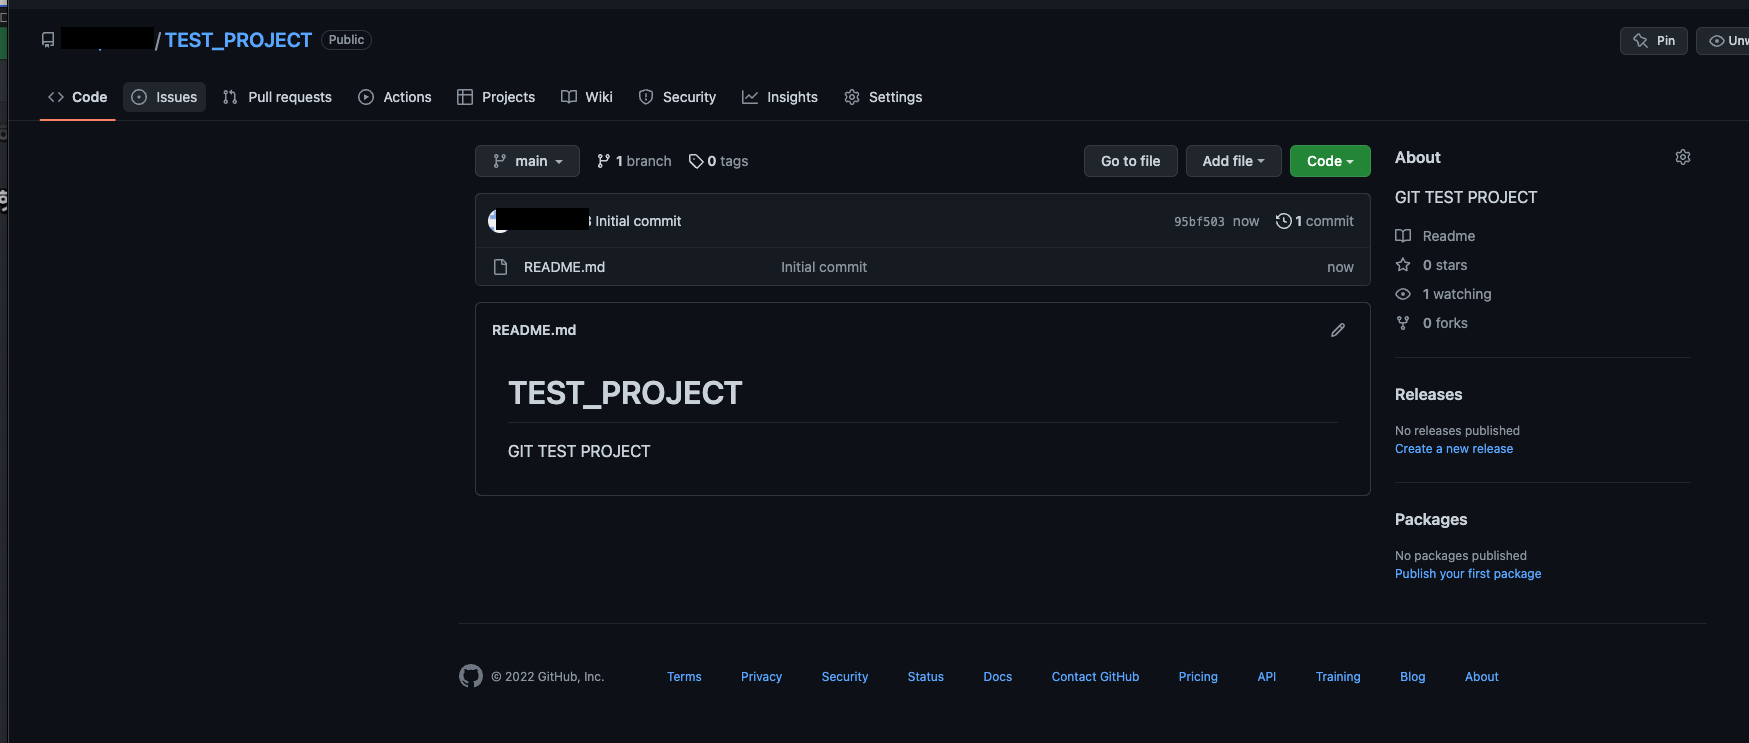
Task: Open the Projects tab
Action: [496, 97]
